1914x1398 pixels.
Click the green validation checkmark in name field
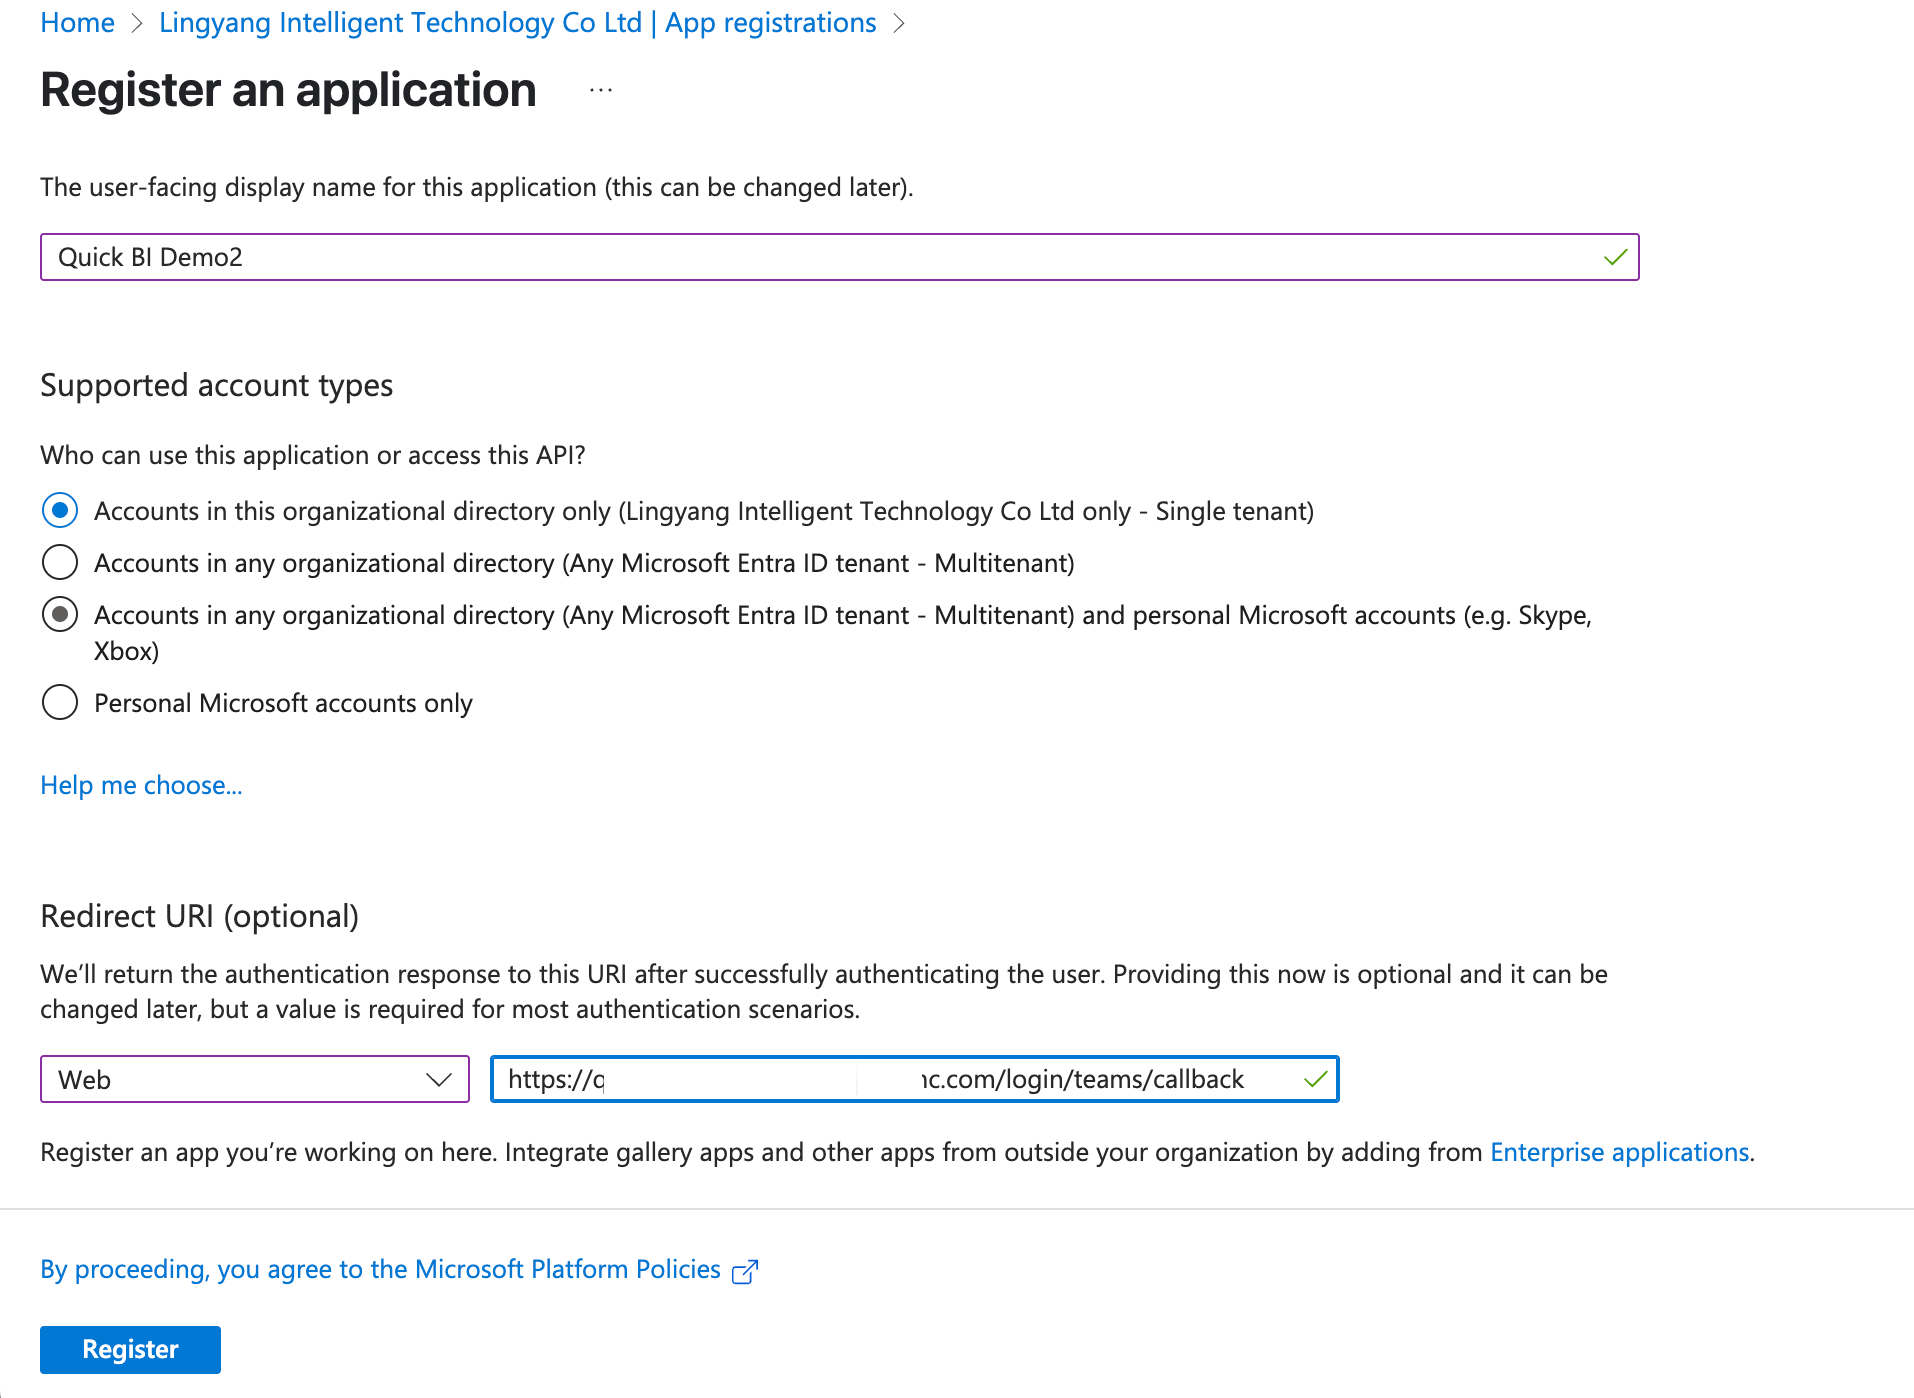point(1615,258)
